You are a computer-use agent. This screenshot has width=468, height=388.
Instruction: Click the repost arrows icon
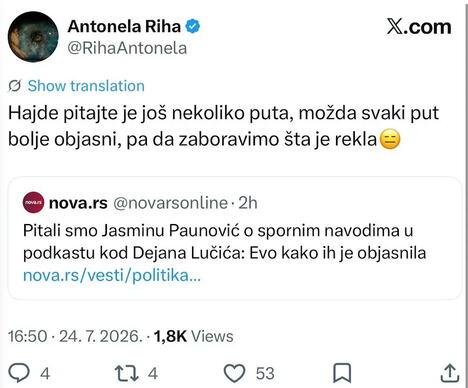[126, 373]
